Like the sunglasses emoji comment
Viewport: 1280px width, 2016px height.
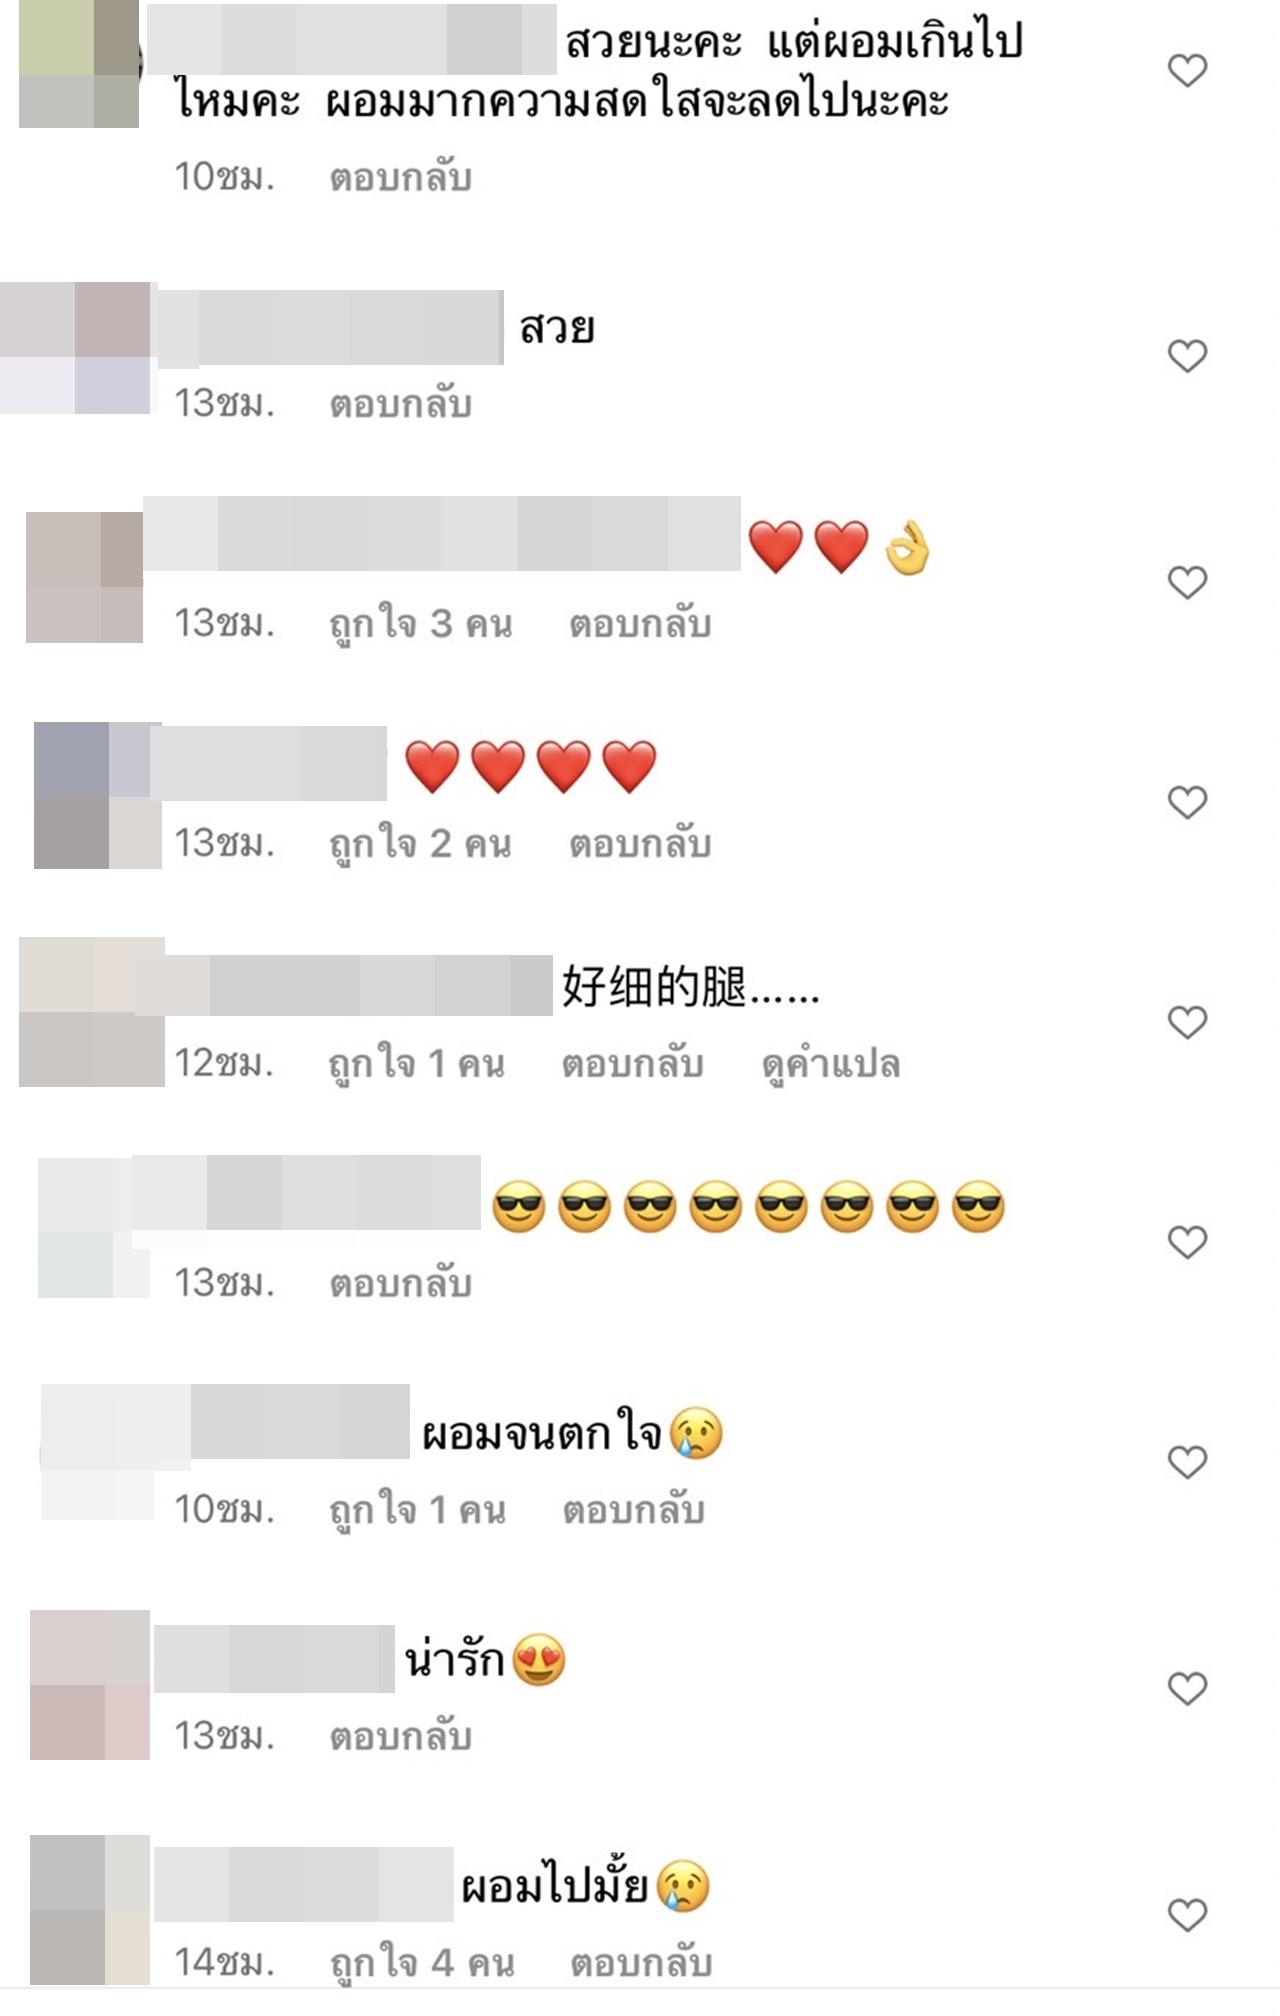click(x=1187, y=1242)
